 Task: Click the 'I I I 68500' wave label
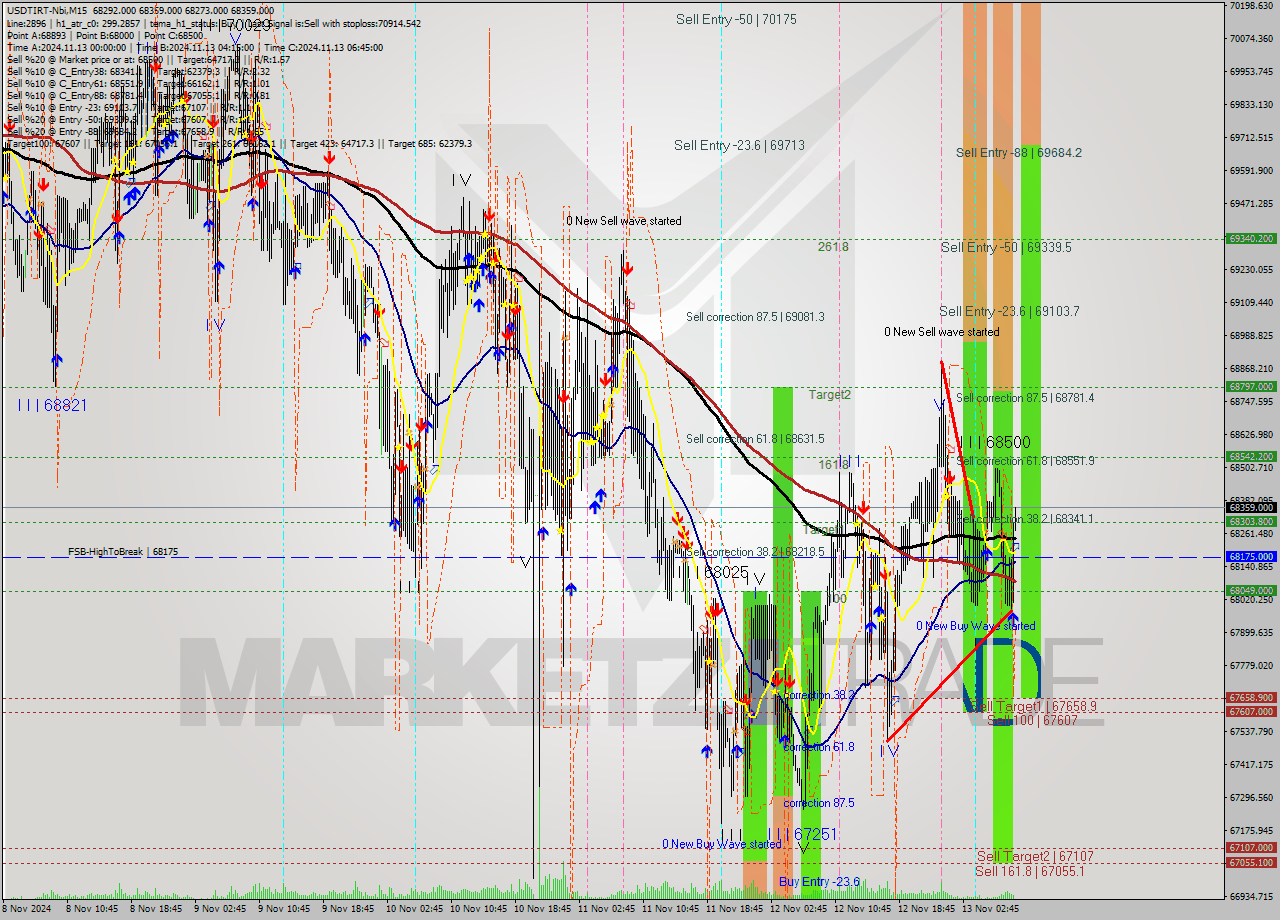click(x=995, y=442)
